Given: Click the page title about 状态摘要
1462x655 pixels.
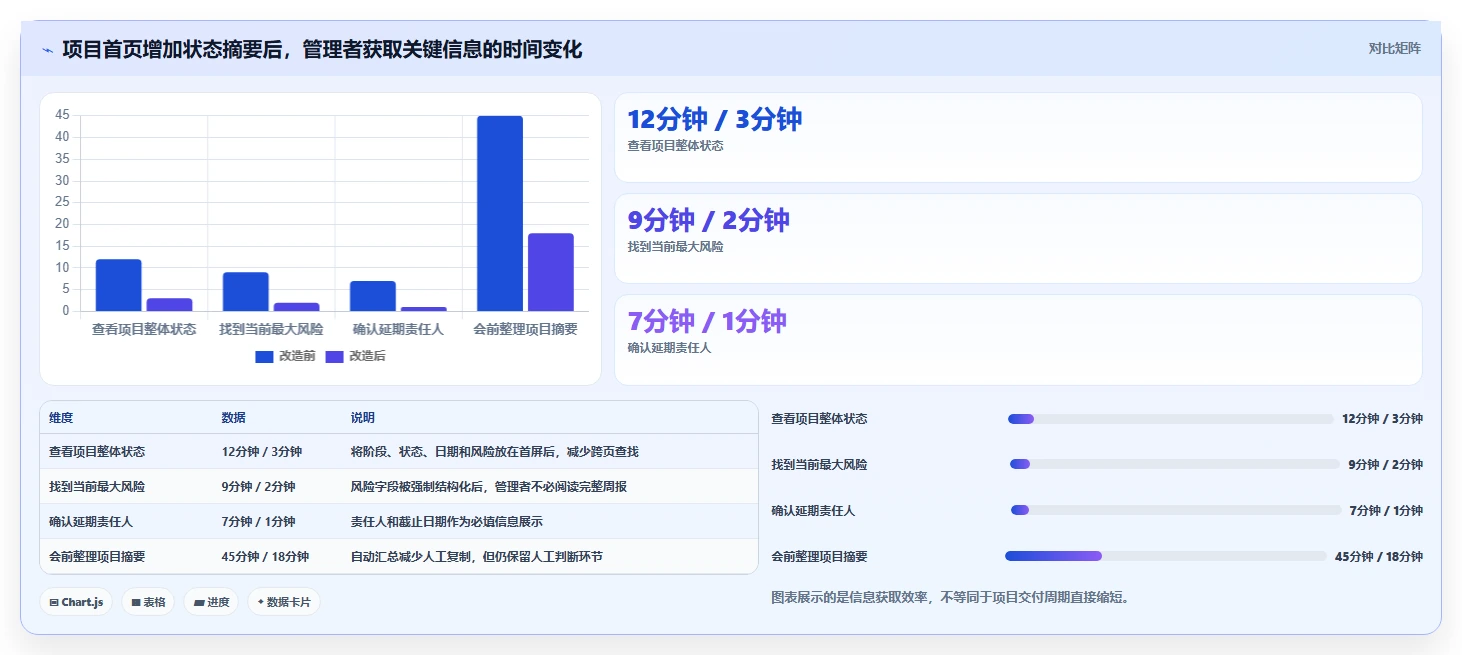Looking at the screenshot, I should pos(322,49).
